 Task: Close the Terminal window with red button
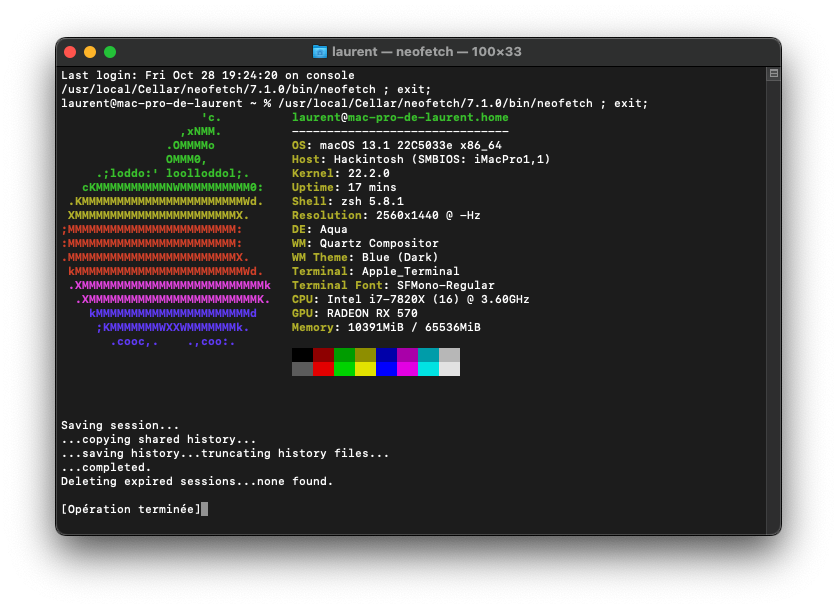coord(70,52)
